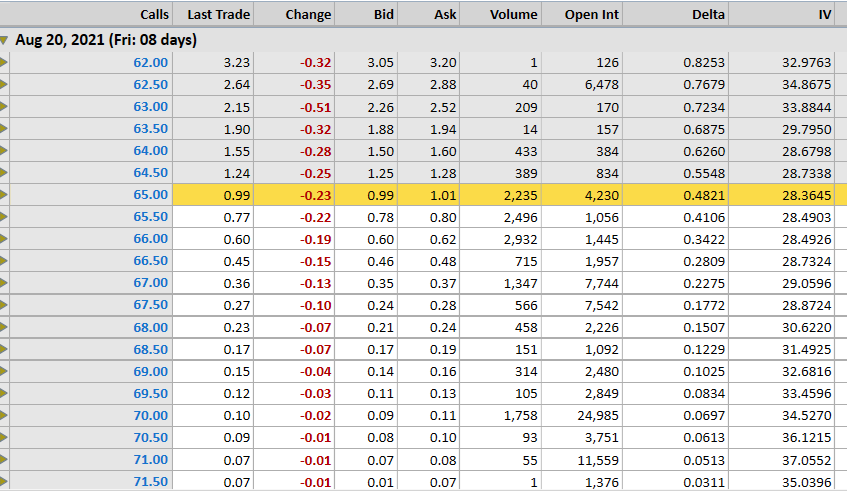Expand the 62.00 strike row arrow

pyautogui.click(x=4, y=63)
